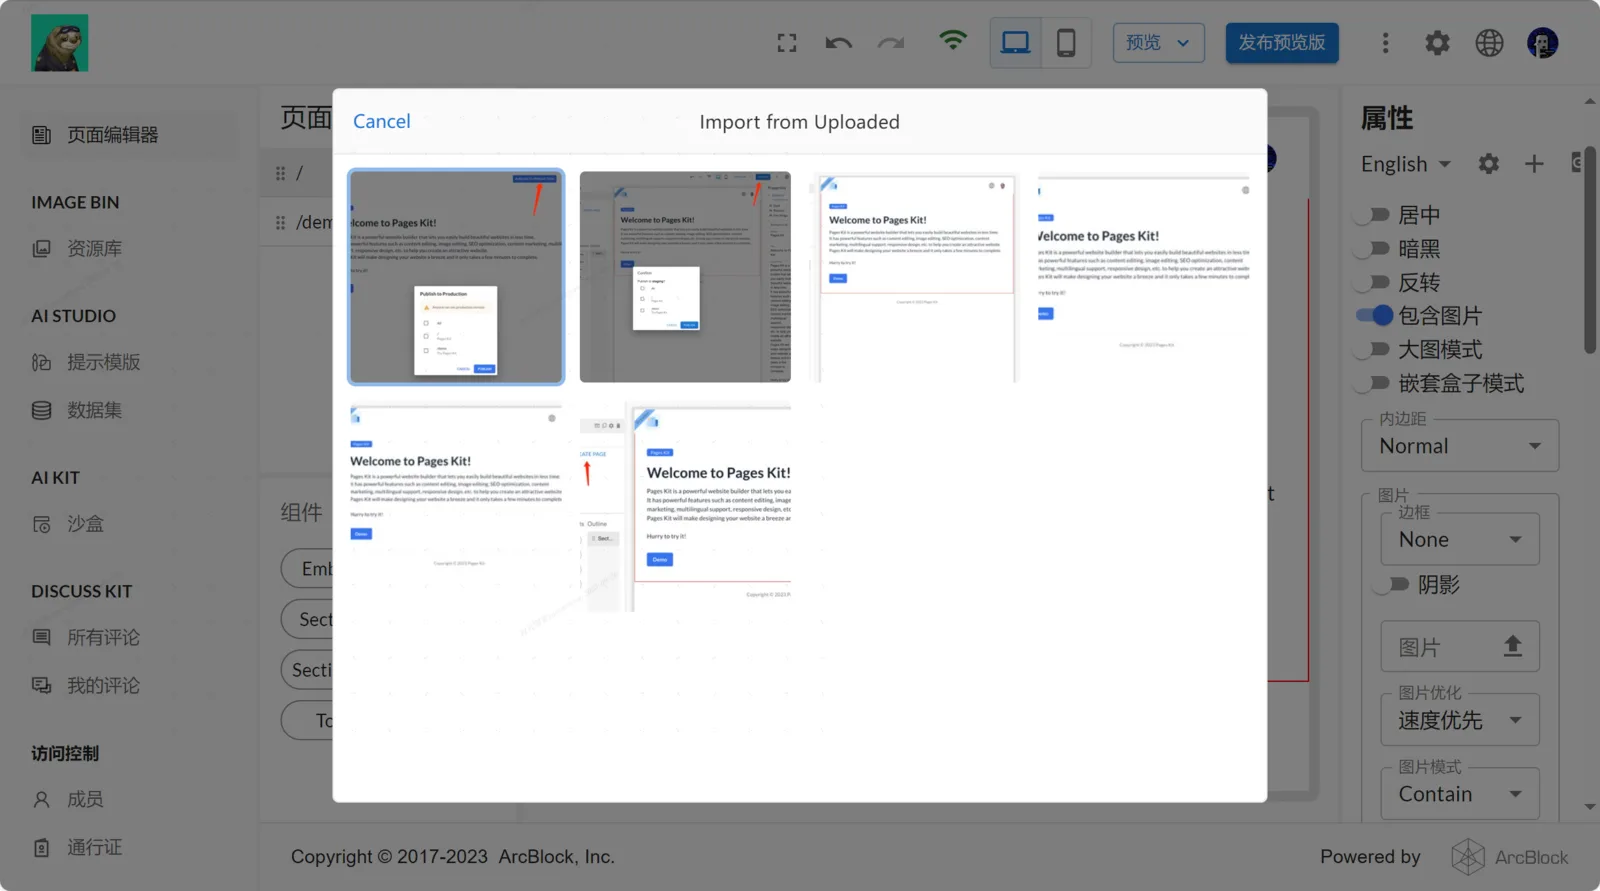Open 所有评论 in the sidebar
Viewport: 1600px width, 891px height.
[130, 637]
